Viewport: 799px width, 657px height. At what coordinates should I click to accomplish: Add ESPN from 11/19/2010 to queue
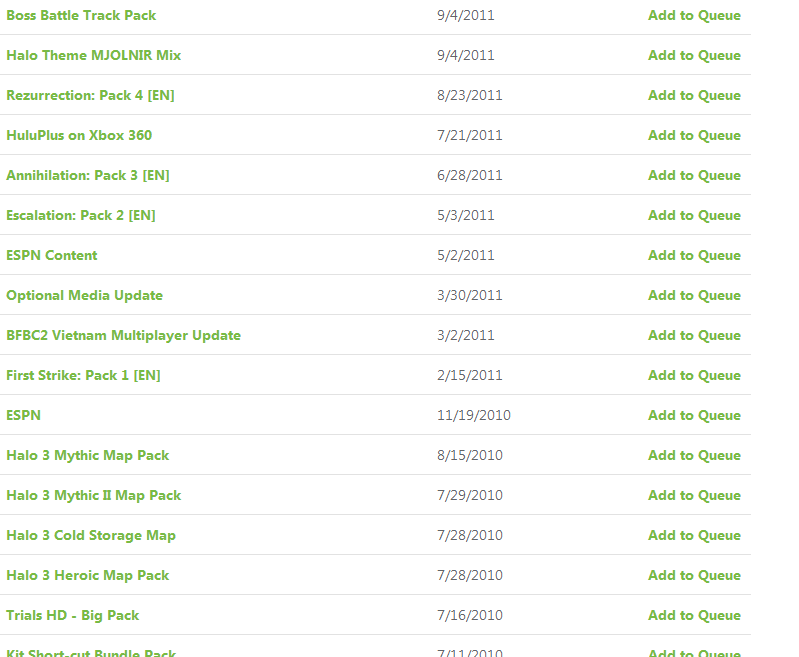coord(694,415)
